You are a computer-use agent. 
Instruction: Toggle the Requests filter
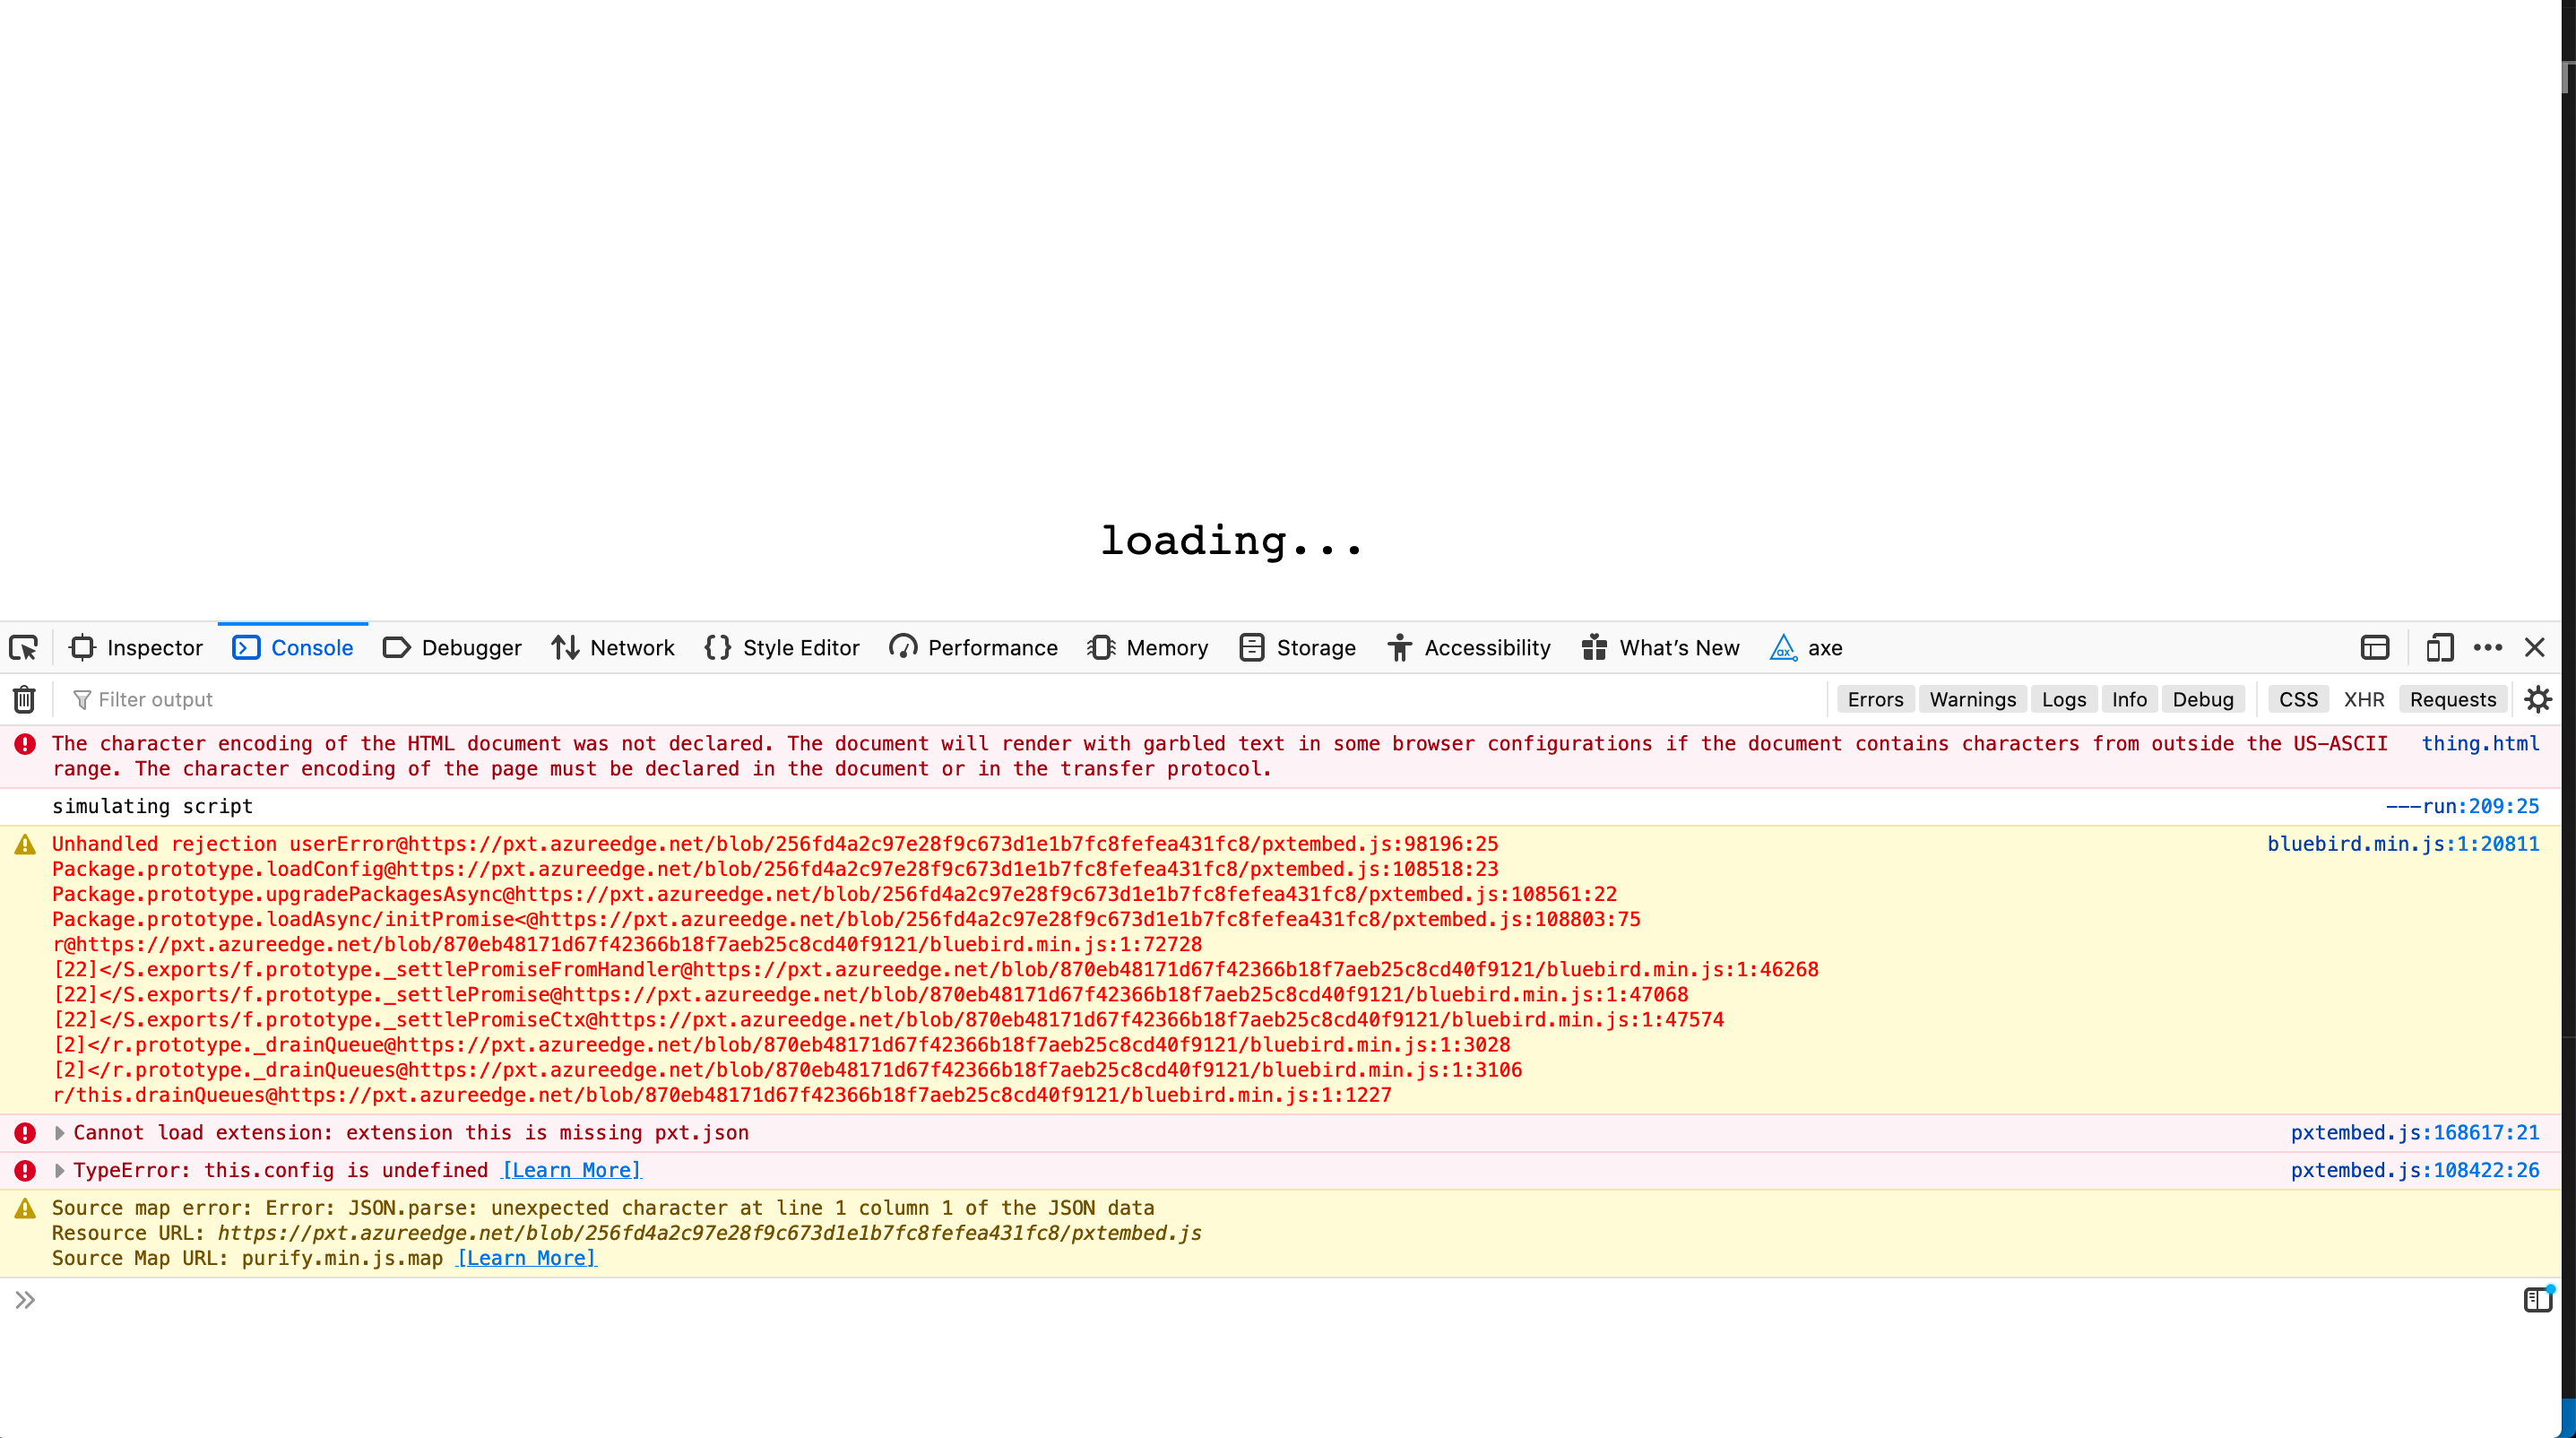click(2452, 699)
